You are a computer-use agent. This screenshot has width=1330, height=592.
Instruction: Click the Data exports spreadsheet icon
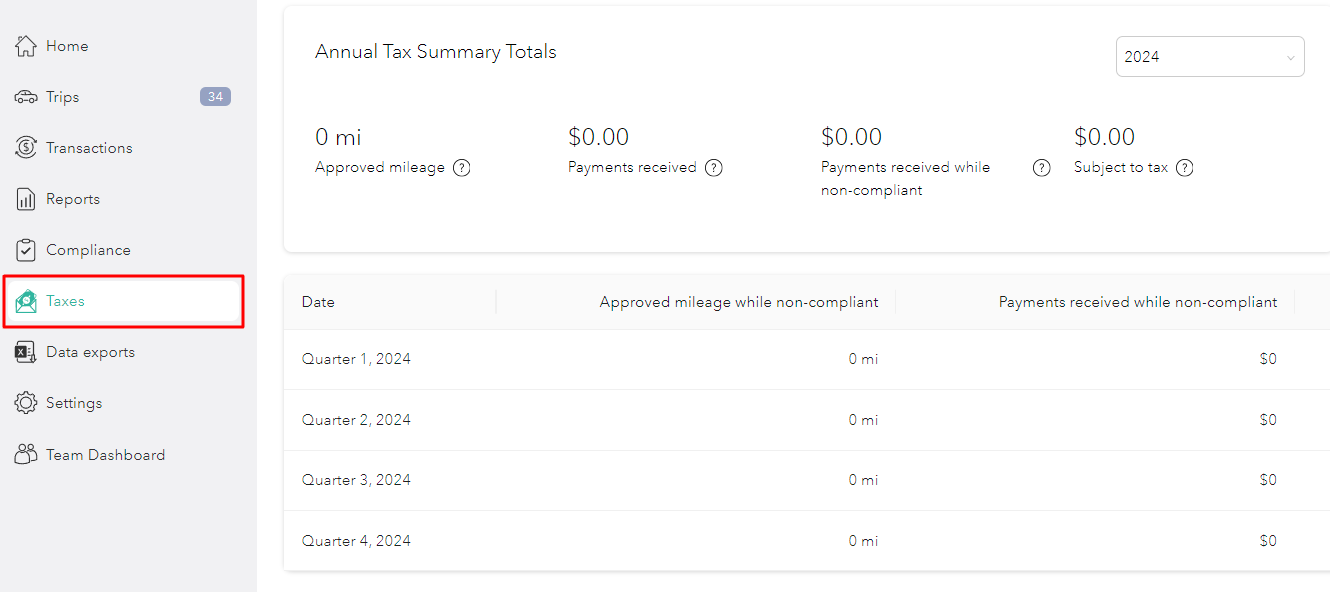click(26, 352)
